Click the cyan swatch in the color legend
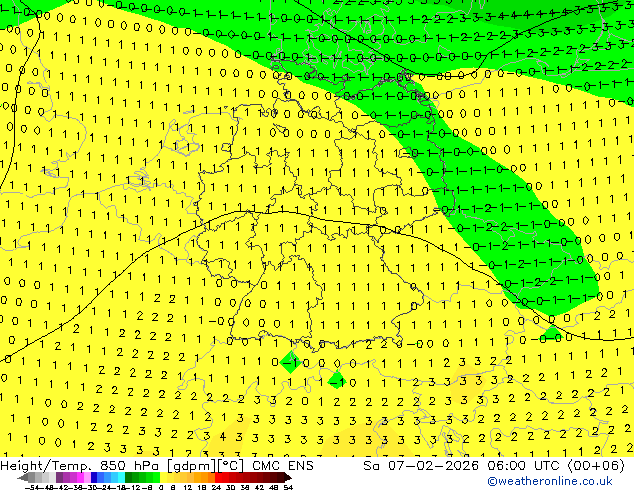 121,478
